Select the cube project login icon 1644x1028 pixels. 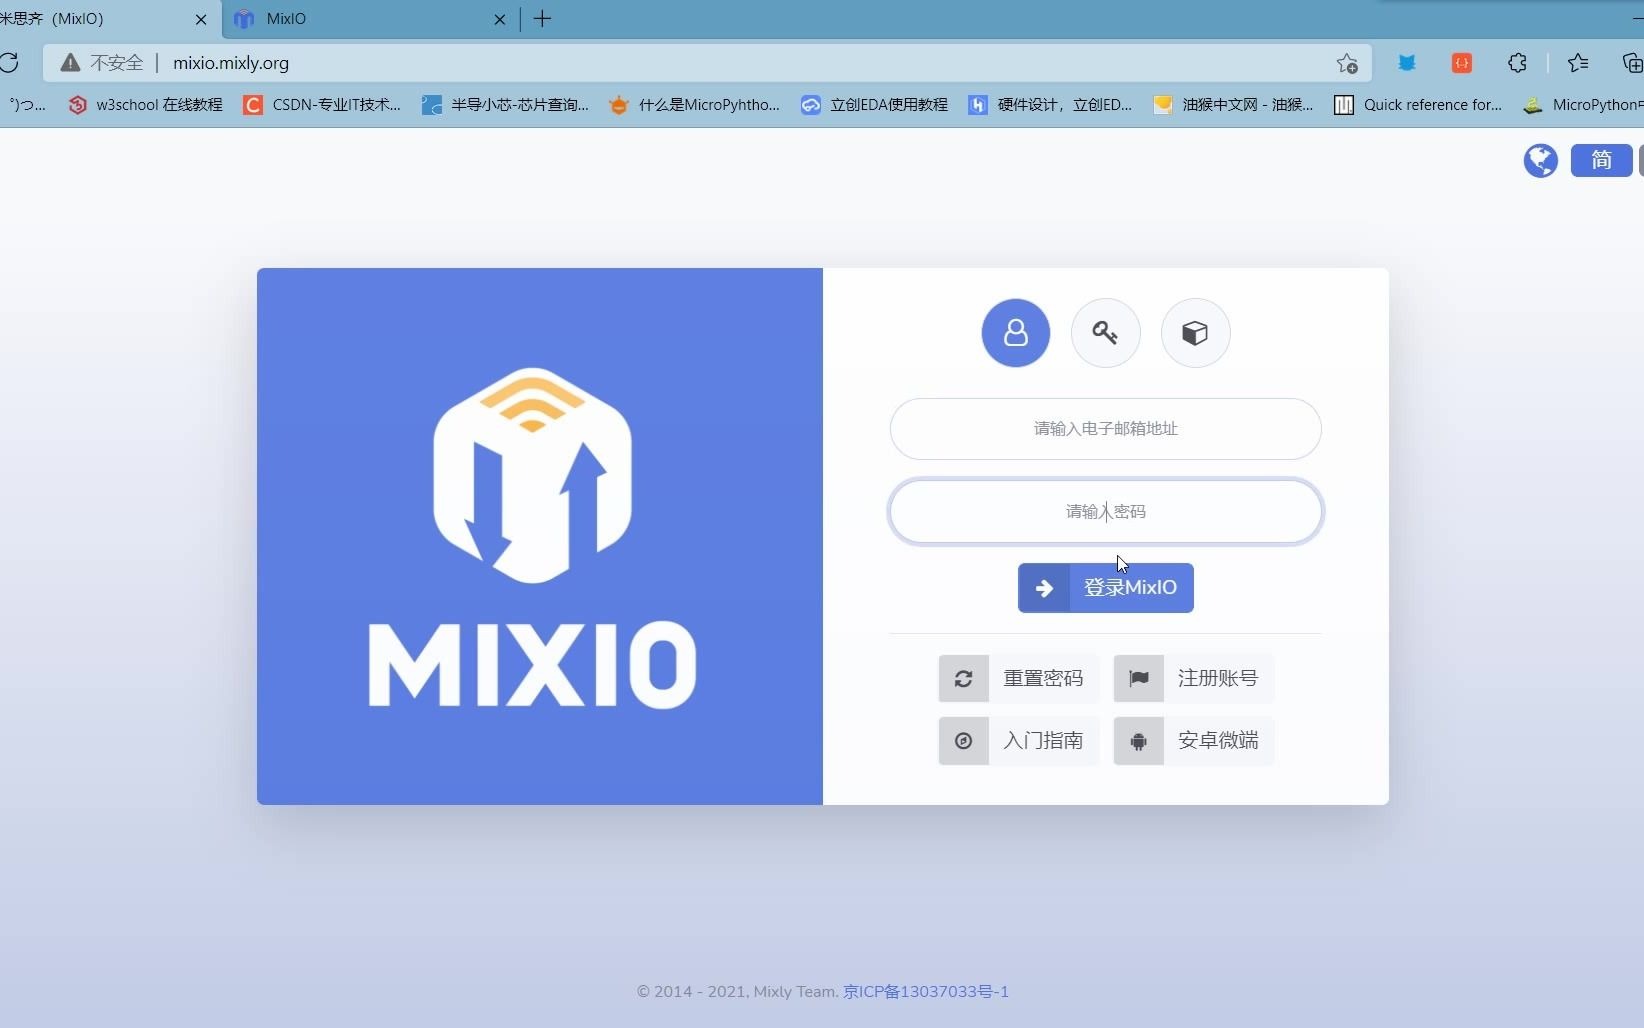click(1195, 333)
